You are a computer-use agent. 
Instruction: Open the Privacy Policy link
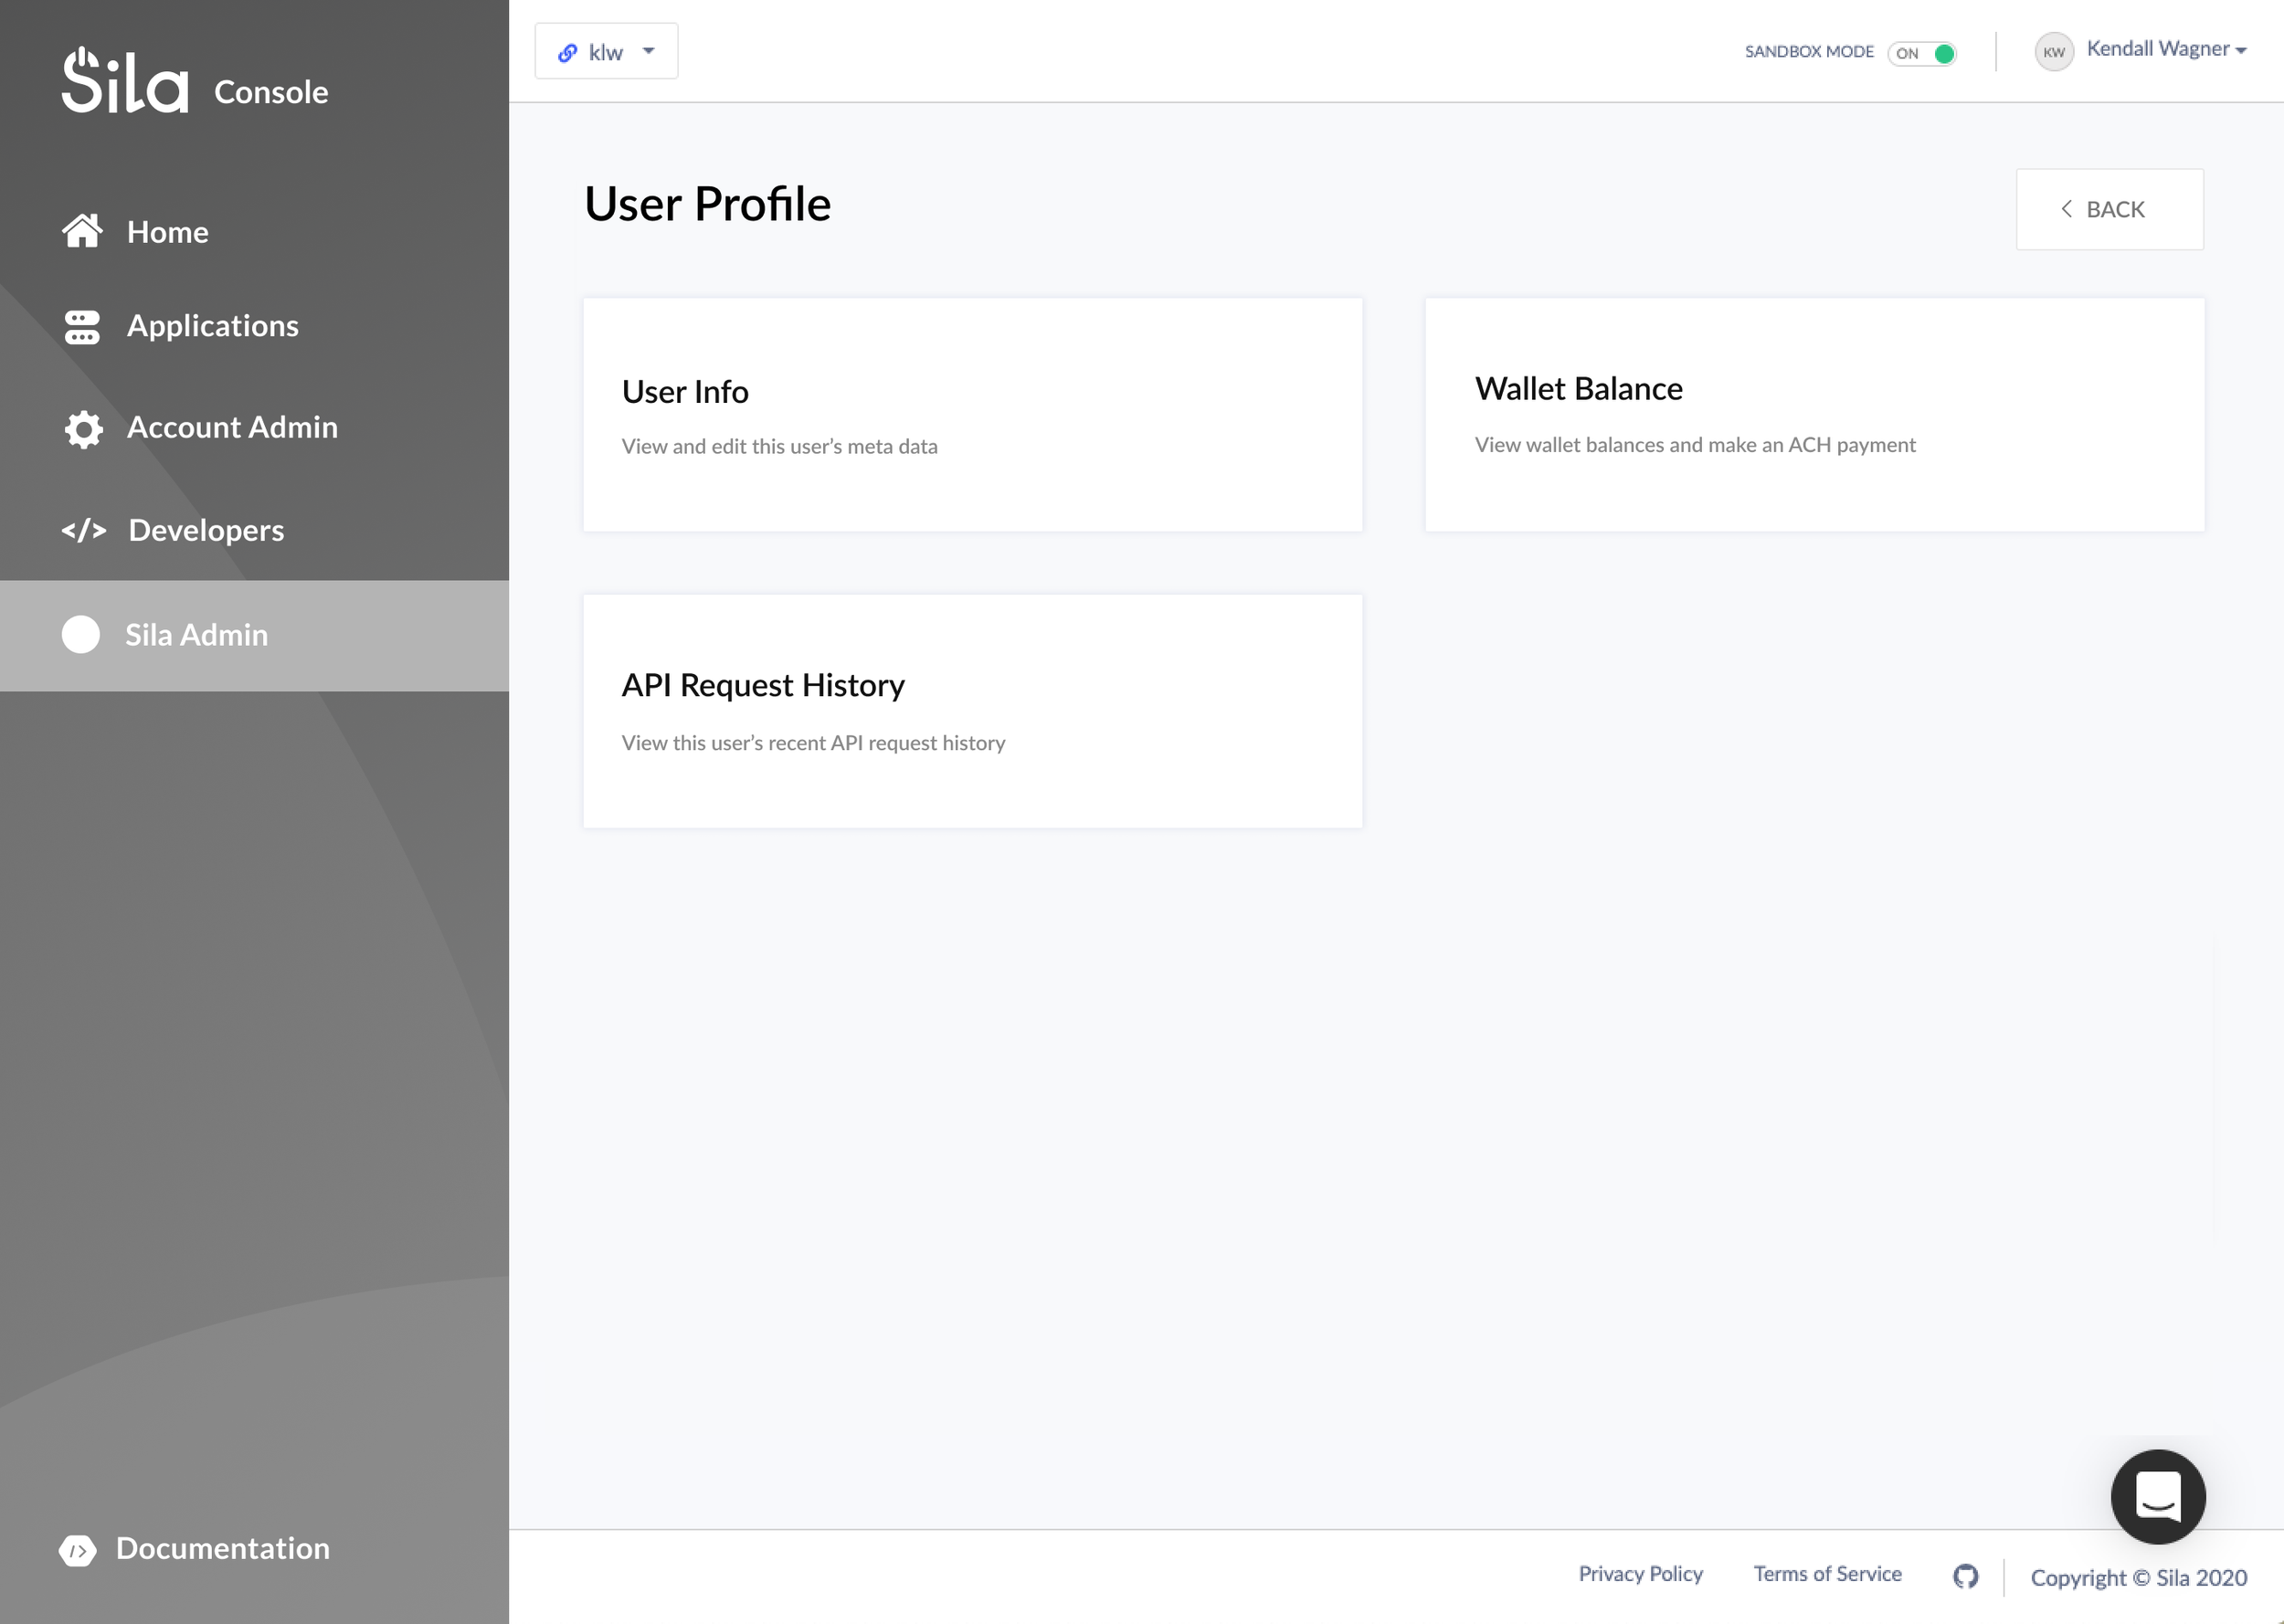[x=1640, y=1574]
